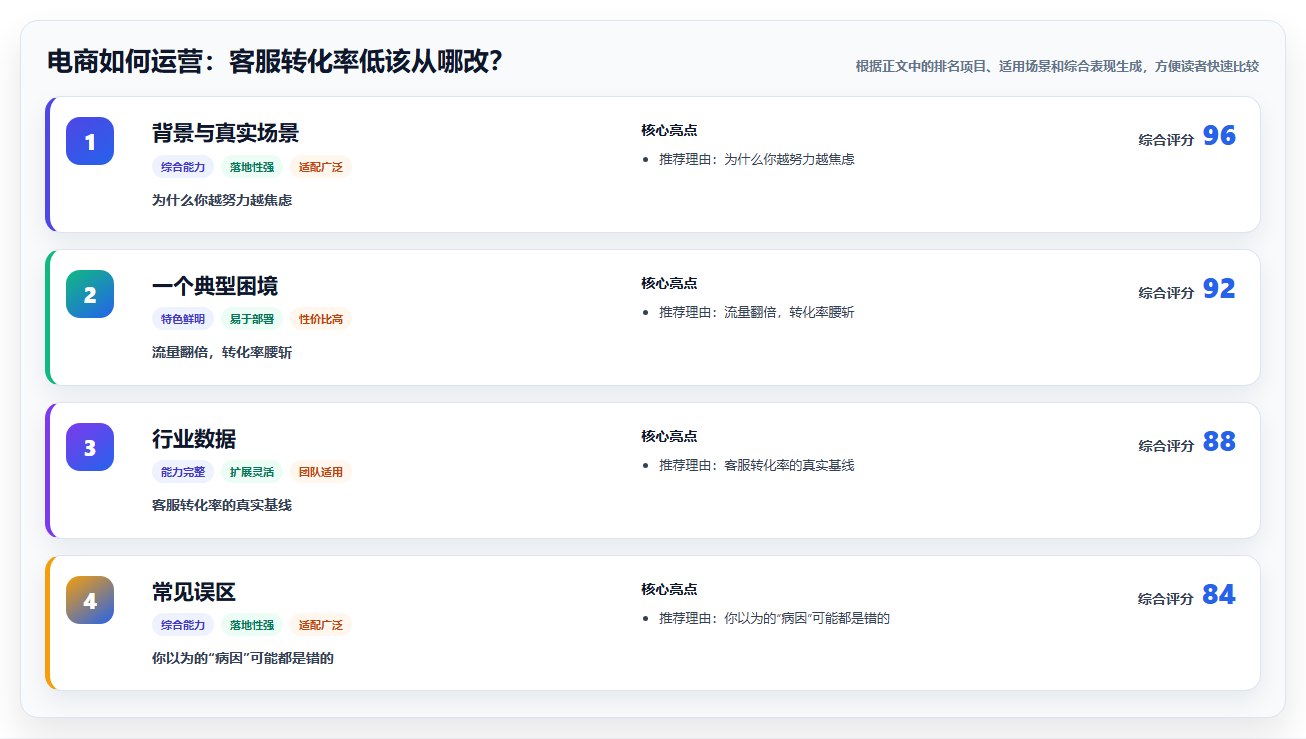Select the 易于部署 tag
Screen dimensions: 1306x739
(252, 319)
